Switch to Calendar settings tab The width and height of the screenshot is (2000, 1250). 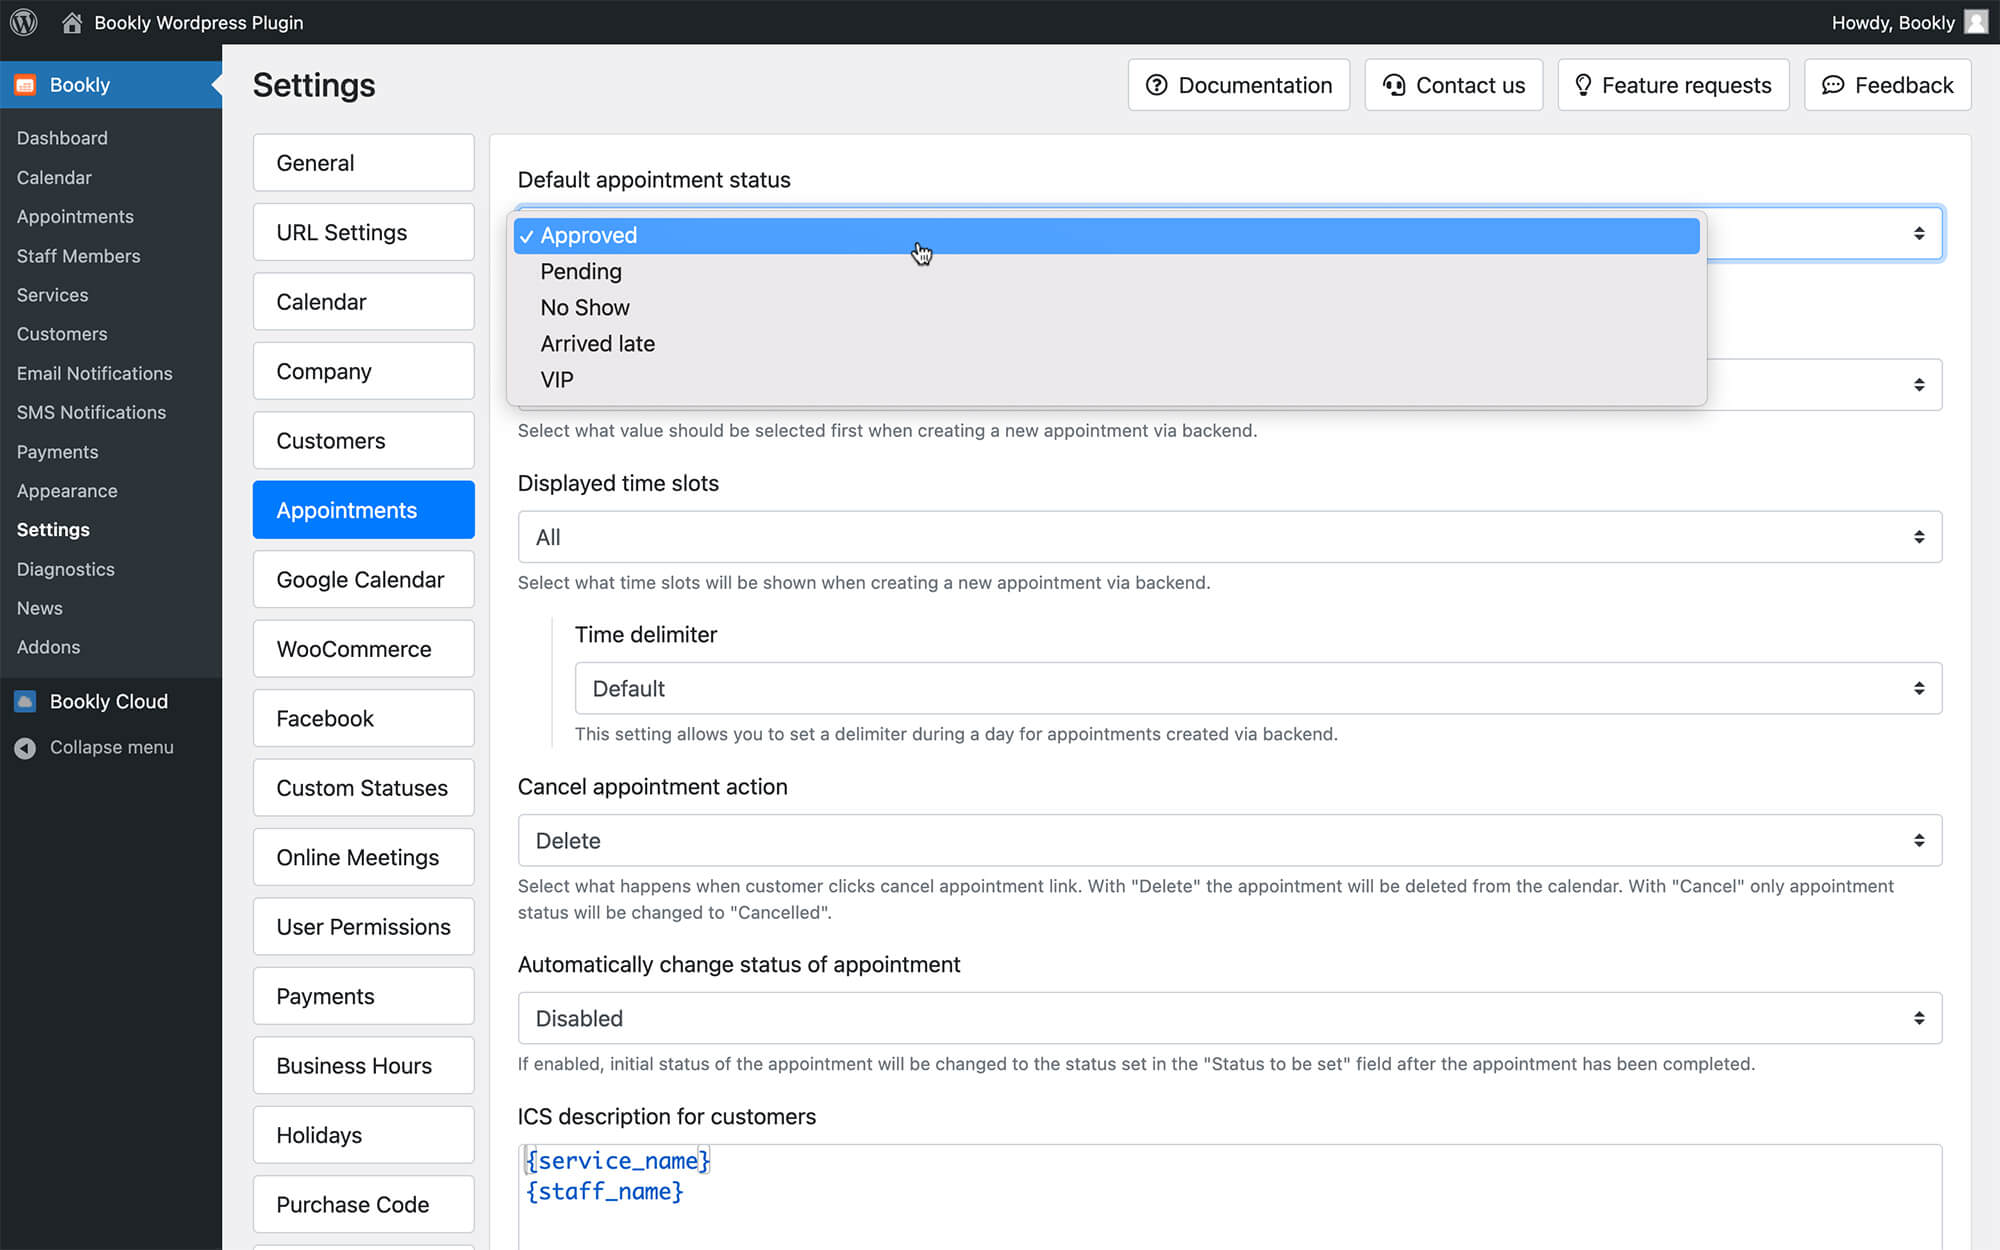tap(363, 301)
